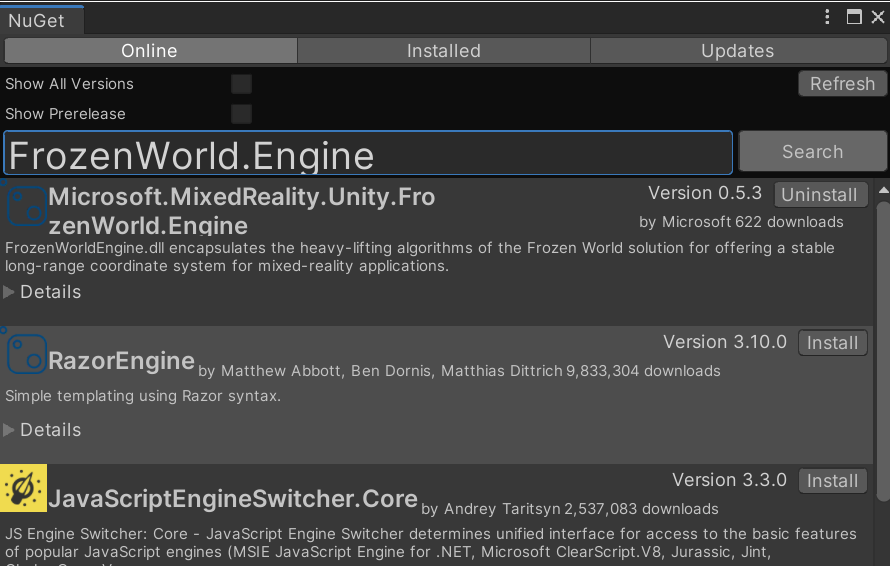Switch to the Installed tab
Screen dimensions: 890x566
click(x=444, y=51)
